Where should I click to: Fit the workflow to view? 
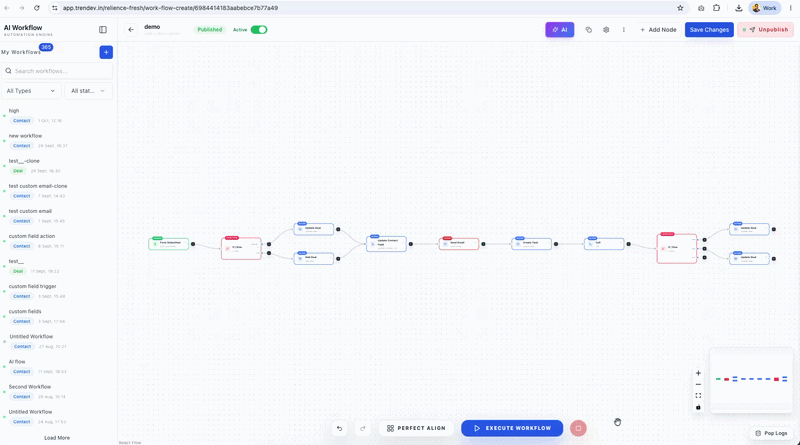698,395
